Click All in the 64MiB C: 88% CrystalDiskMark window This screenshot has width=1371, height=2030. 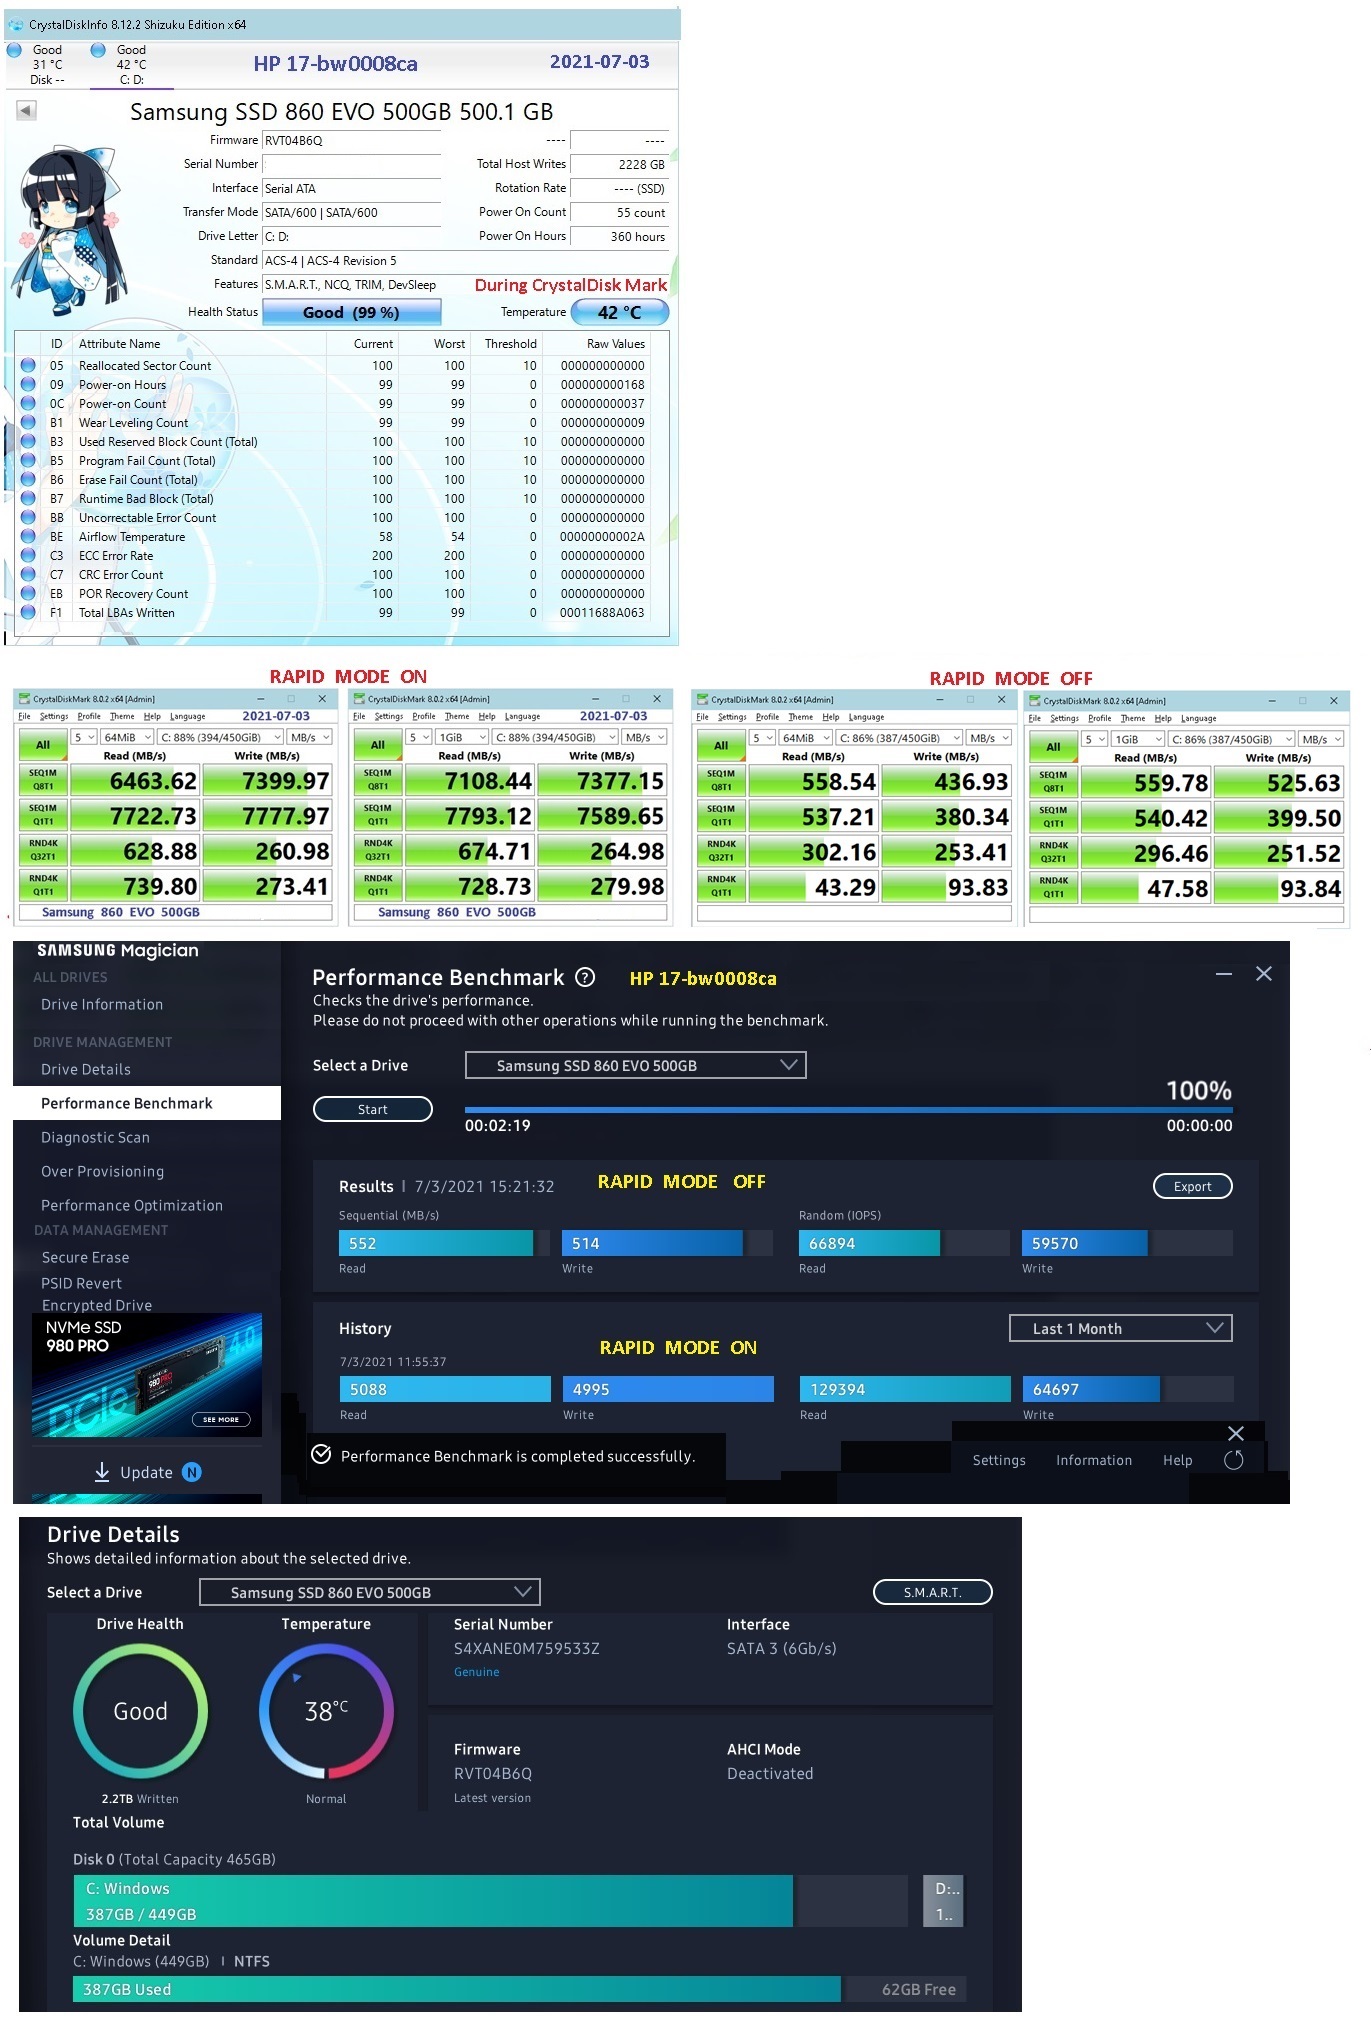pyautogui.click(x=43, y=745)
